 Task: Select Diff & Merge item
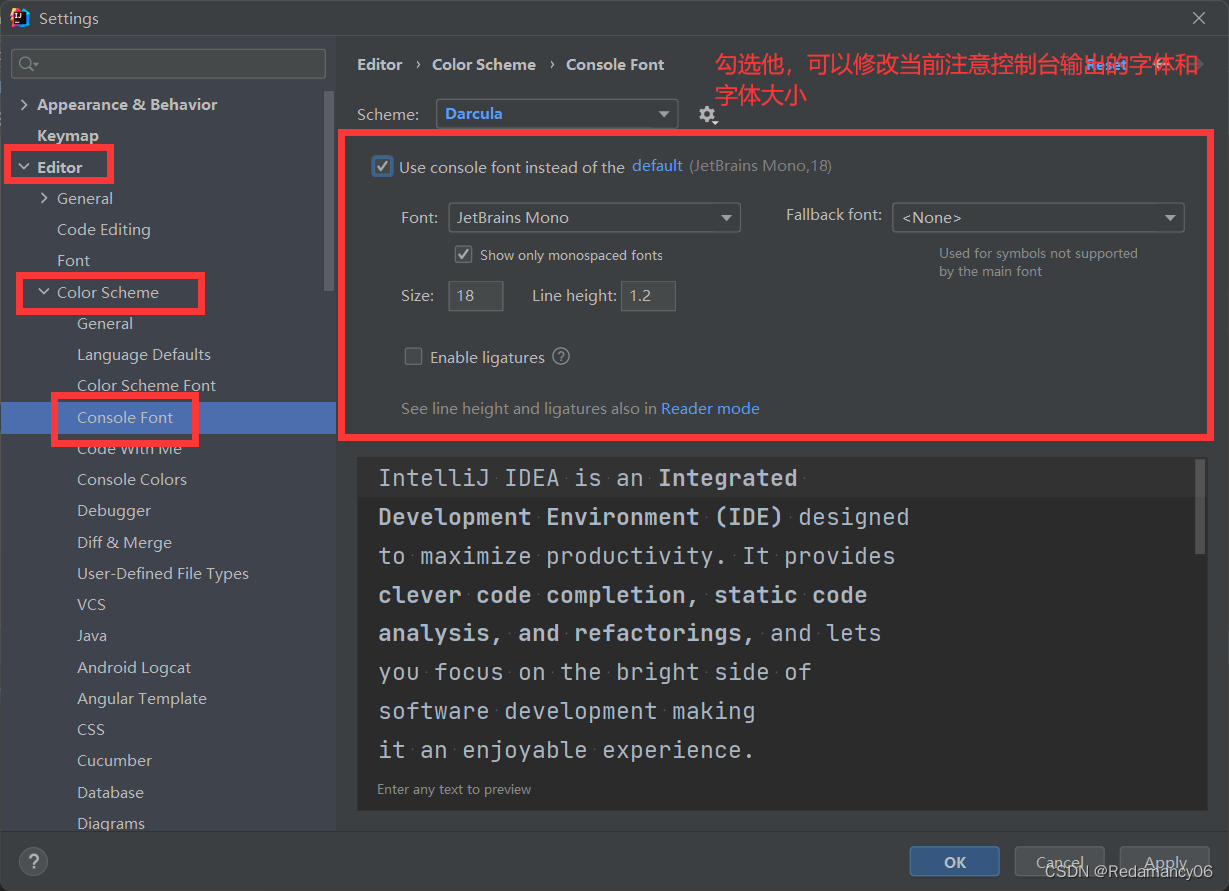(124, 542)
